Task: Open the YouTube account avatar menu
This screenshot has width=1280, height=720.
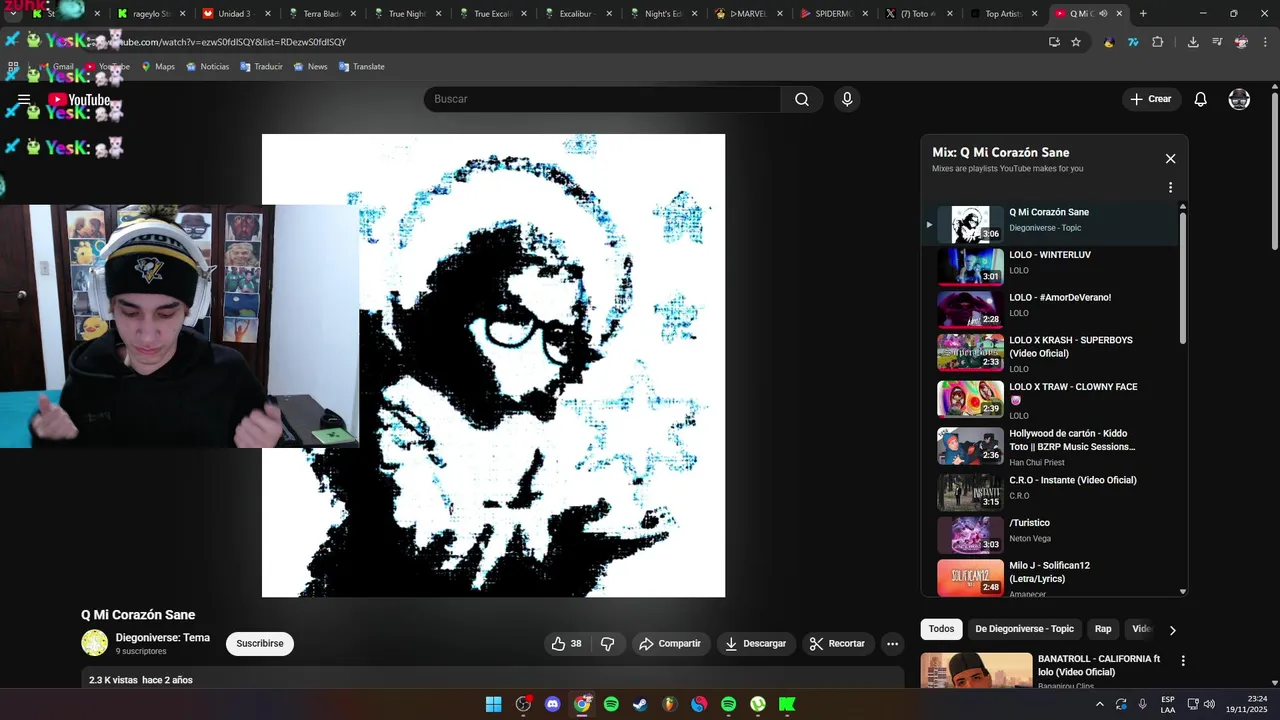Action: tap(1239, 99)
